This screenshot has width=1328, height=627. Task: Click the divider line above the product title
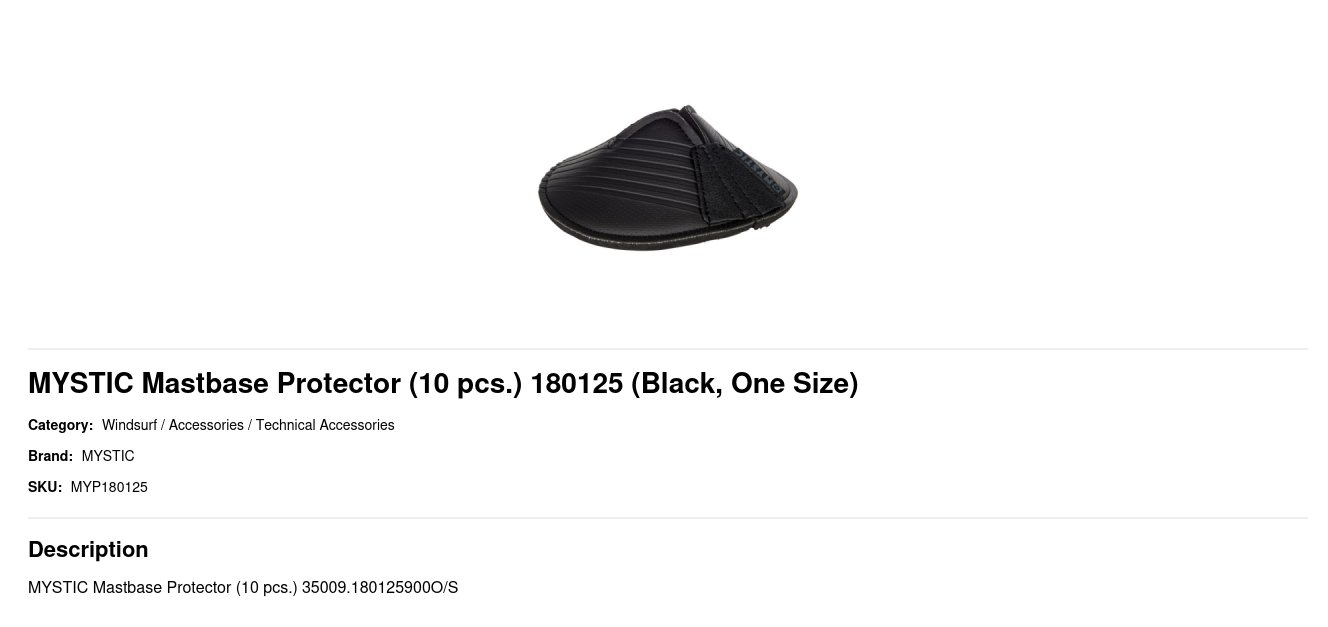pos(668,349)
